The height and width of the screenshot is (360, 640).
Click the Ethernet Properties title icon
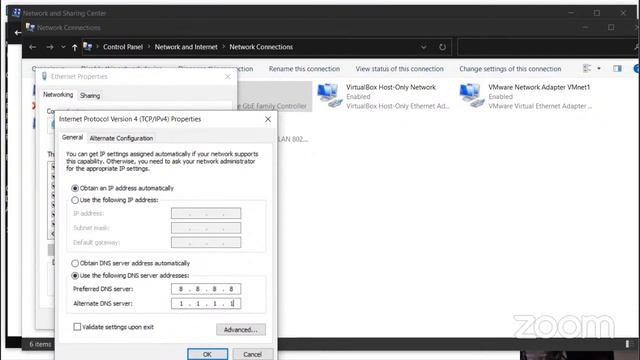[x=44, y=76]
